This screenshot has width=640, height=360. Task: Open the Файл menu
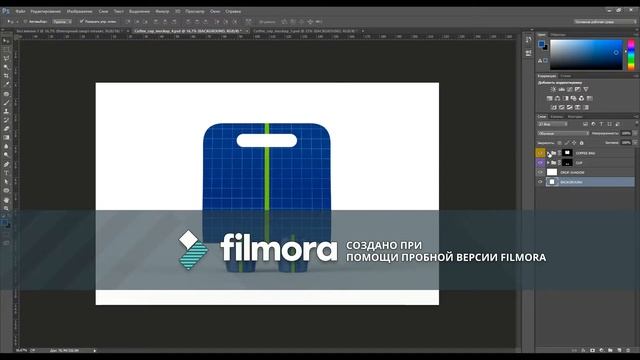(20, 11)
